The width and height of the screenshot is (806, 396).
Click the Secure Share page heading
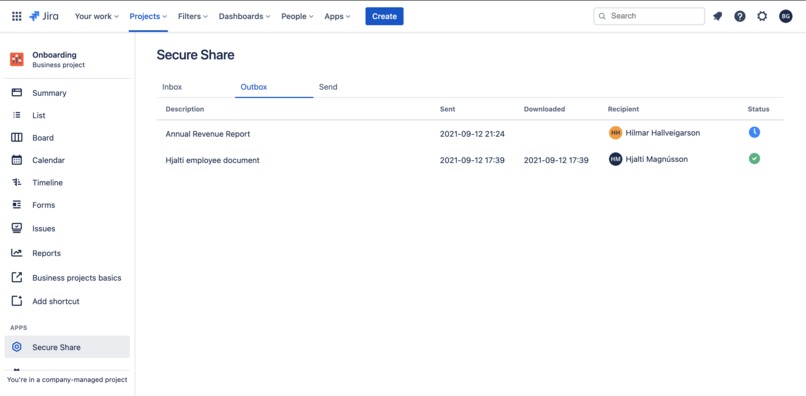195,55
